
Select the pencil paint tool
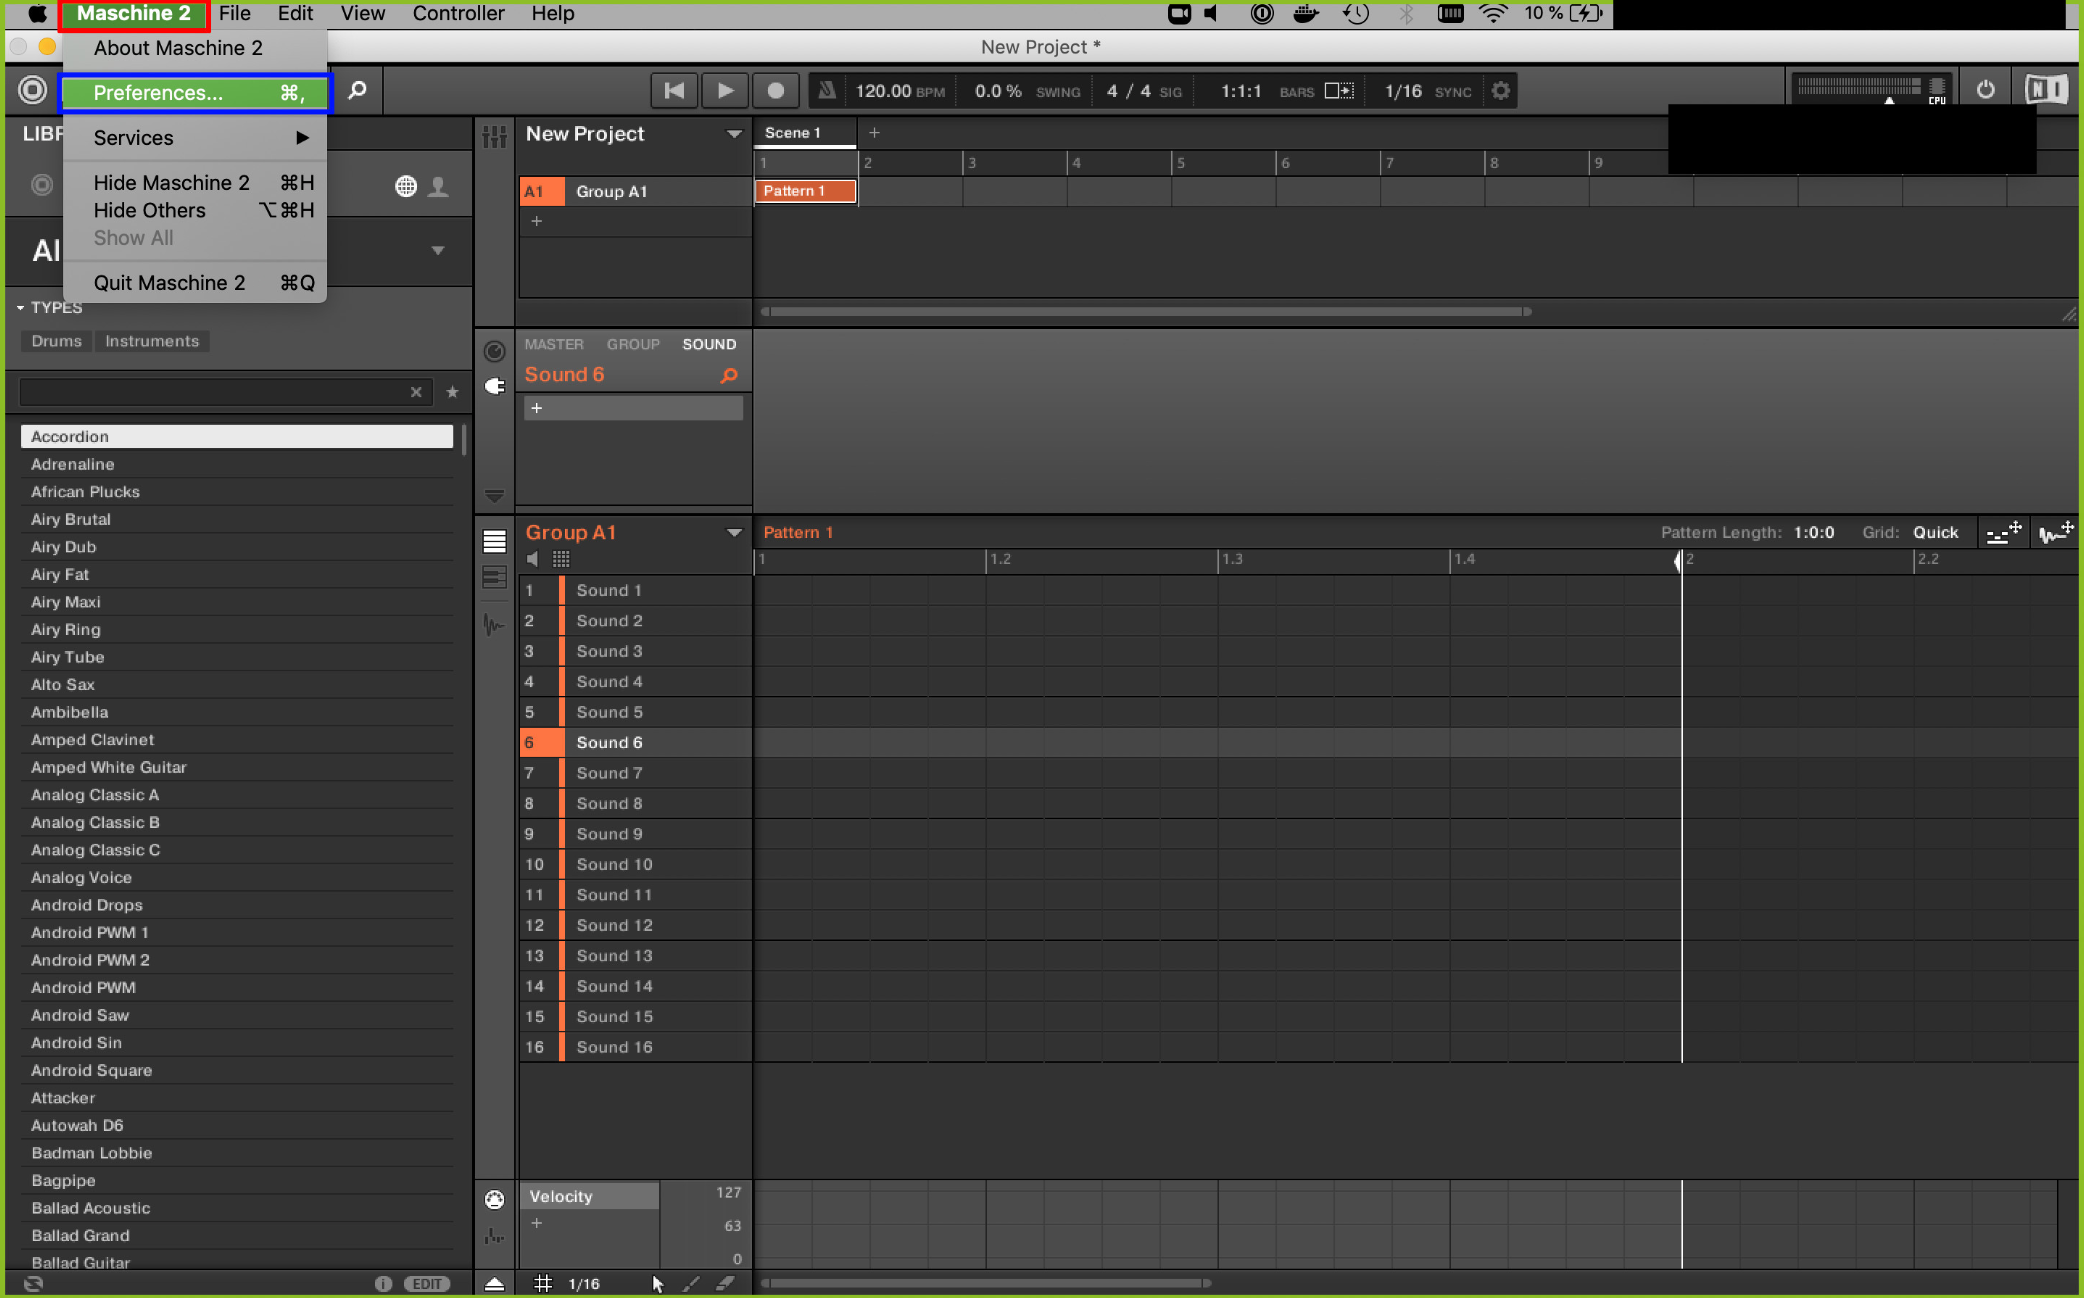coord(691,1284)
